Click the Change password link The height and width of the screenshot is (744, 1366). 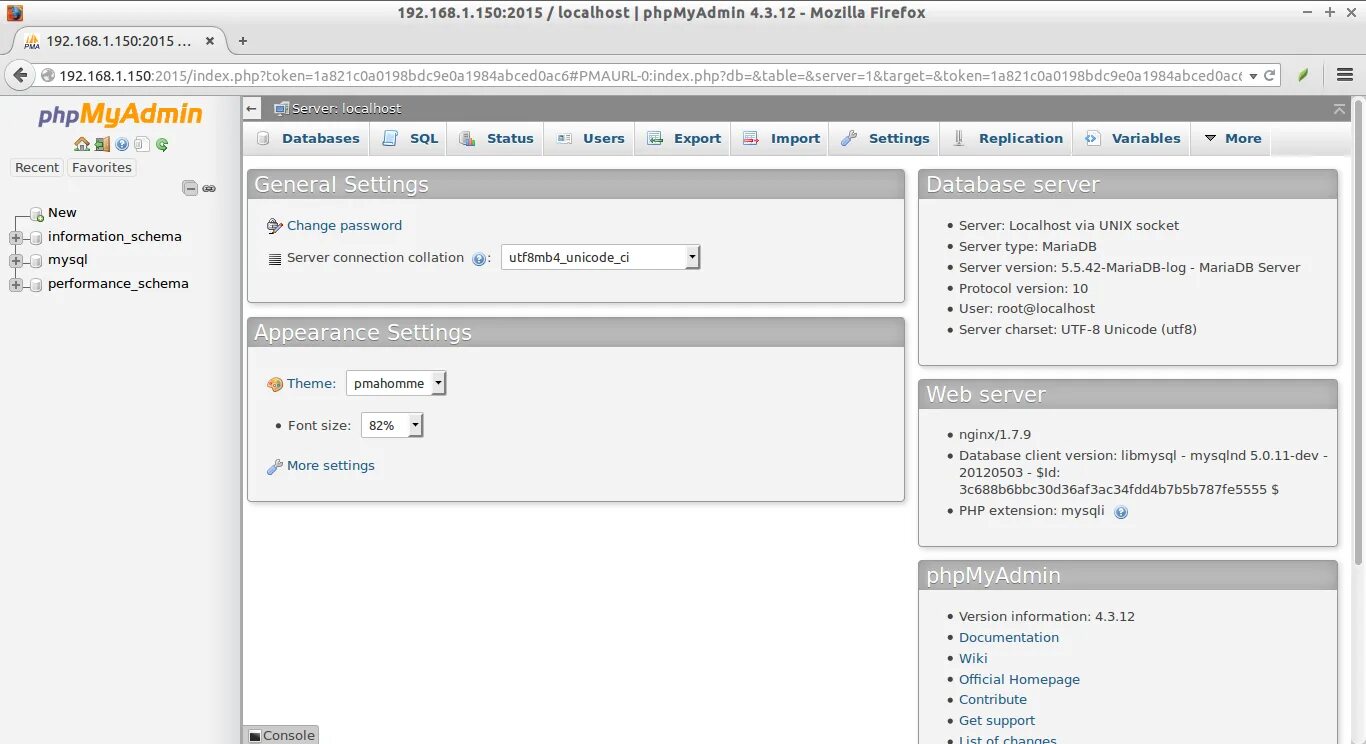click(344, 226)
